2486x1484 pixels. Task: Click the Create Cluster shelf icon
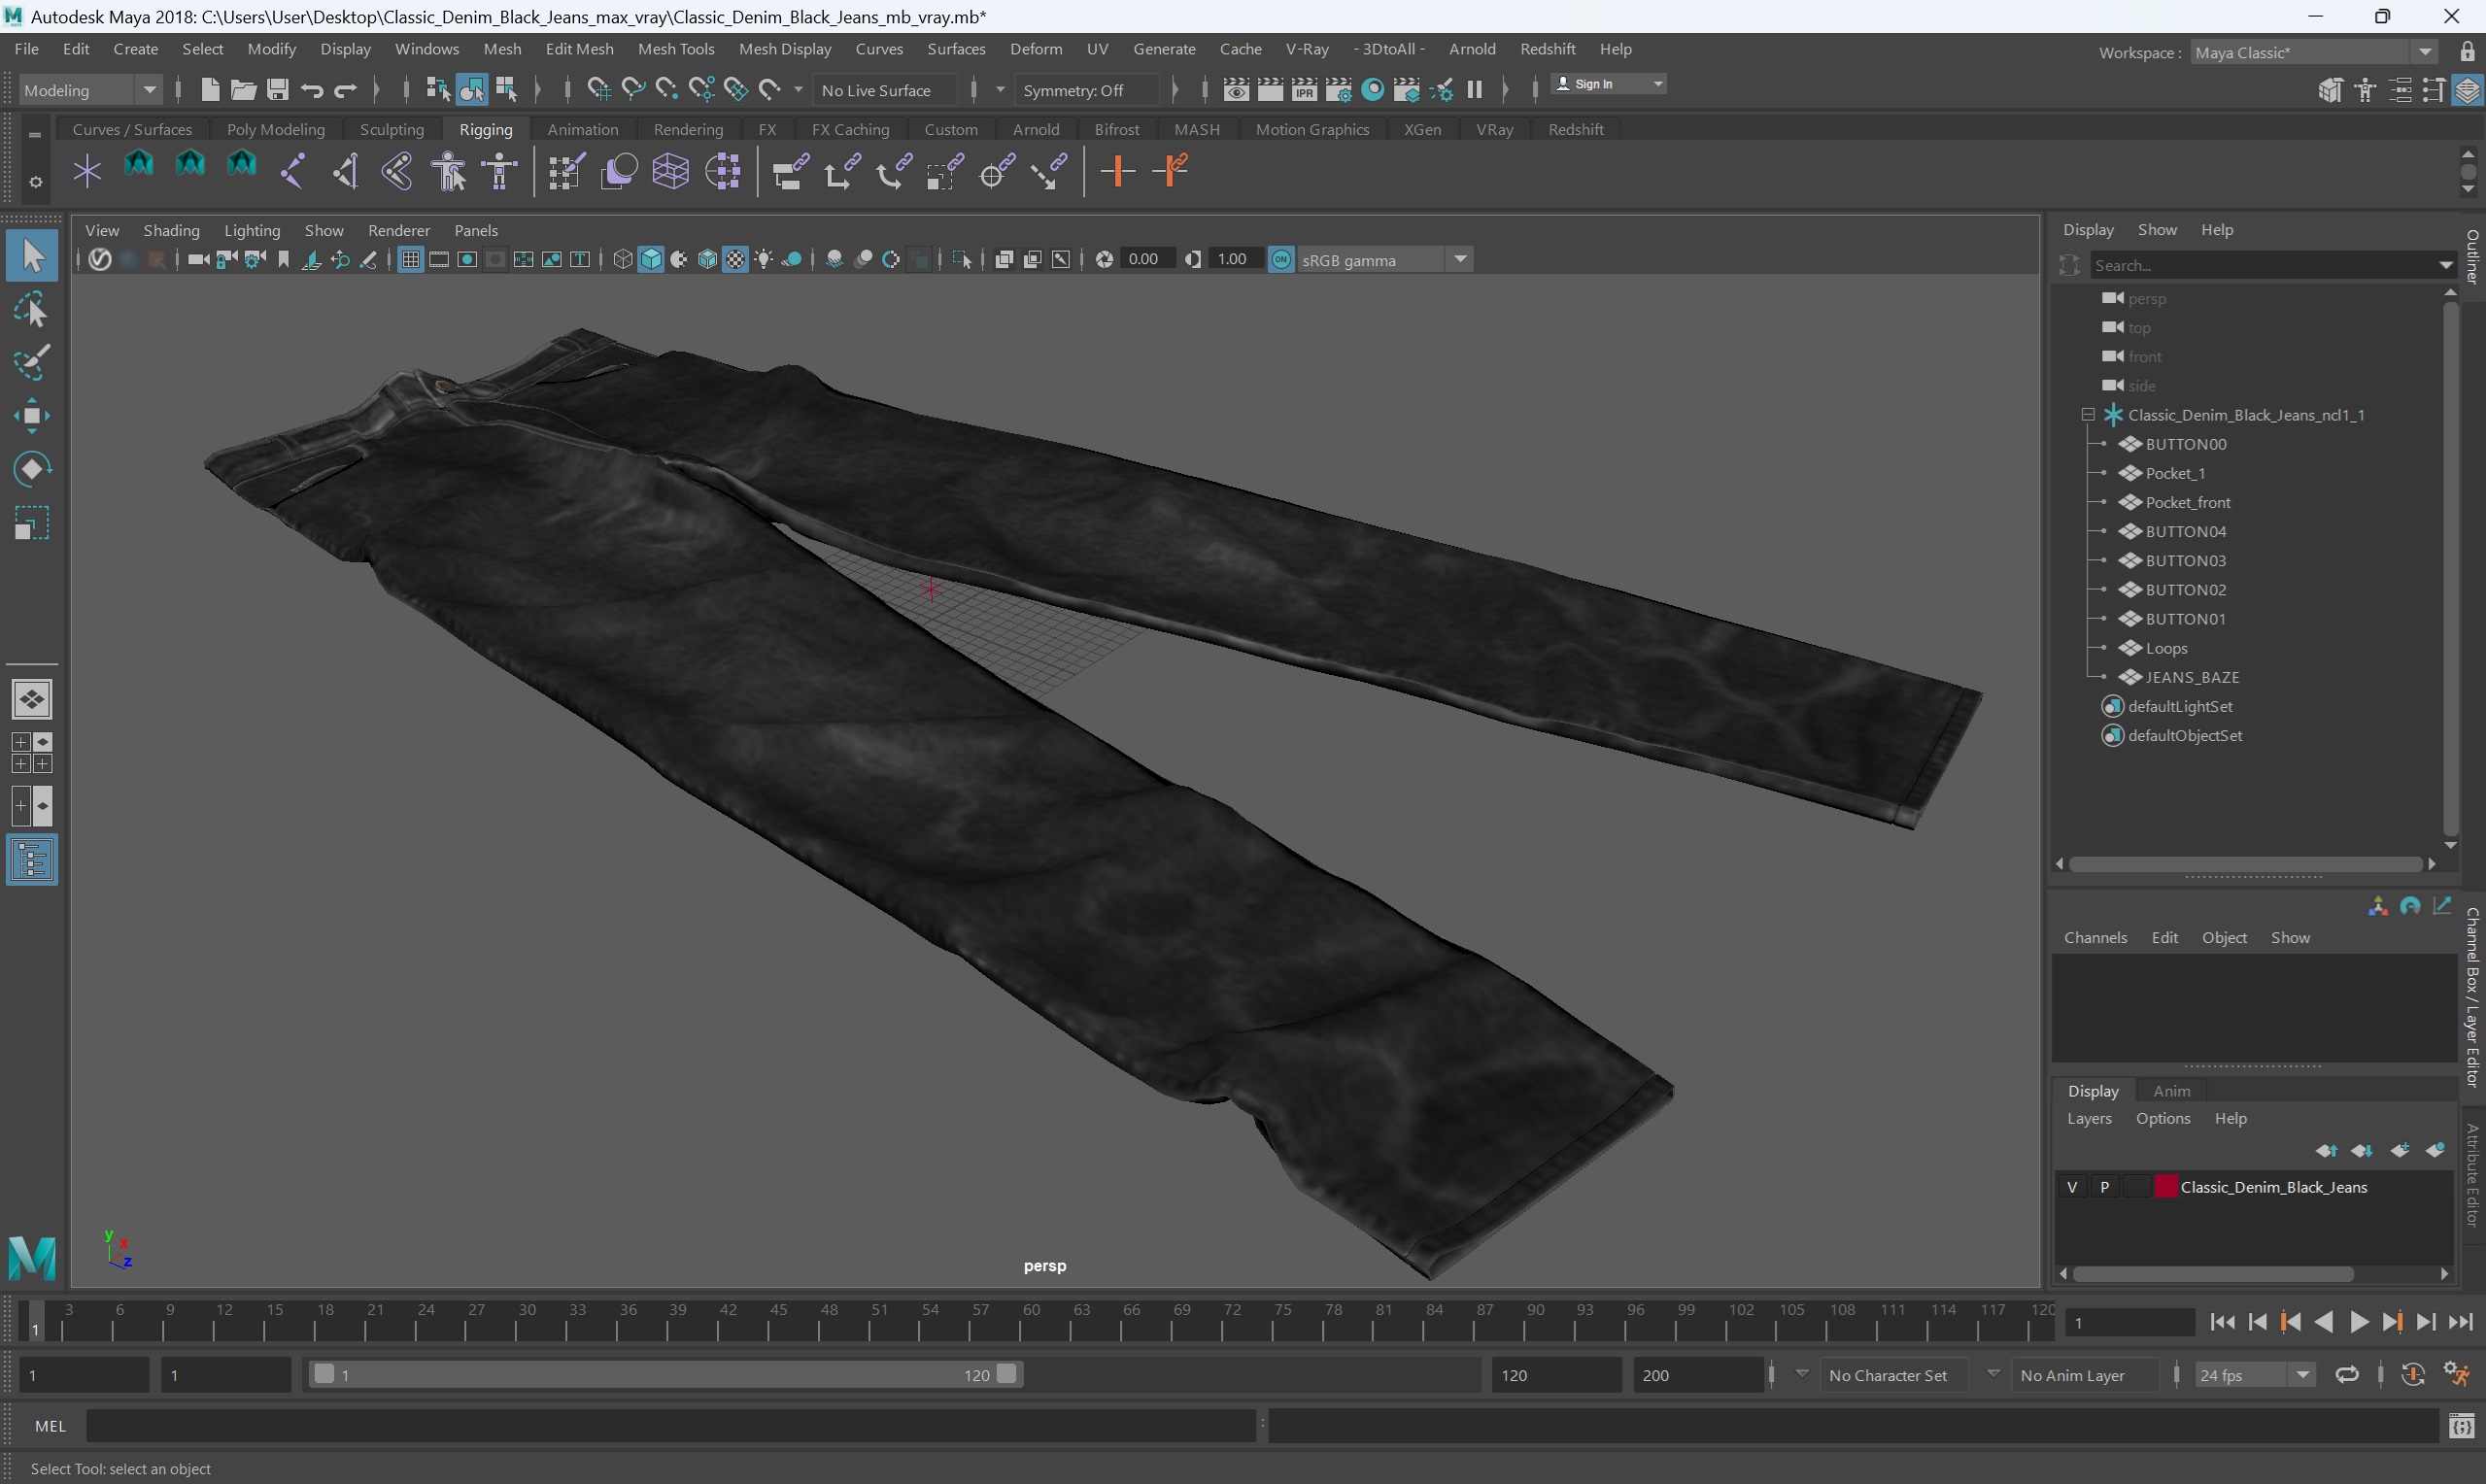click(722, 172)
